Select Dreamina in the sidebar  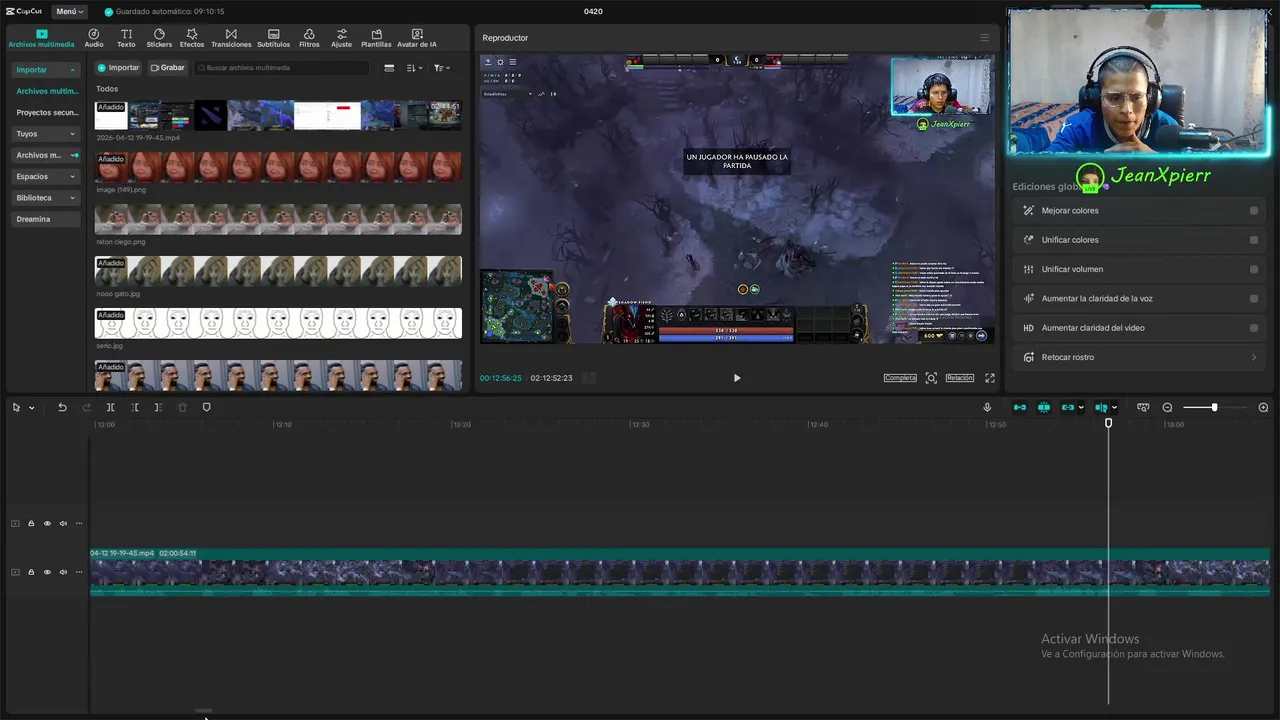tap(45, 219)
